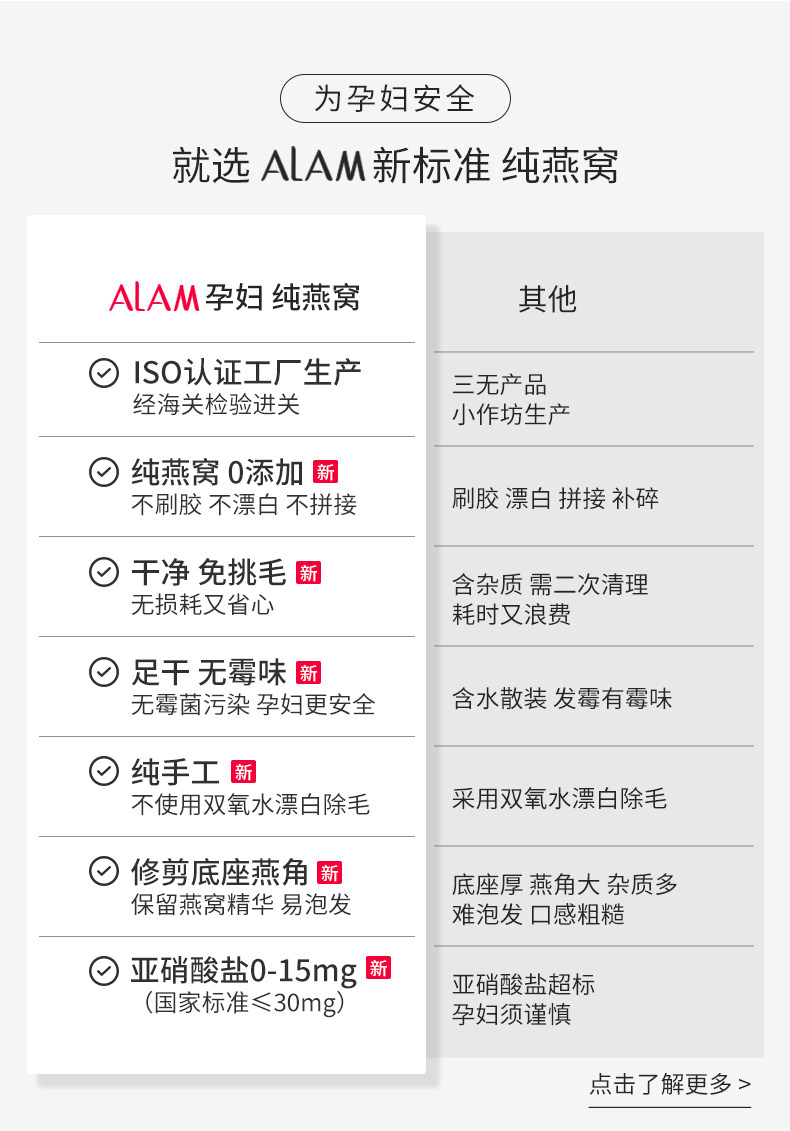This screenshot has width=790, height=1131.
Task: Click the 就选 ALAM 新标准 纯燕窝 headline
Action: (x=395, y=165)
